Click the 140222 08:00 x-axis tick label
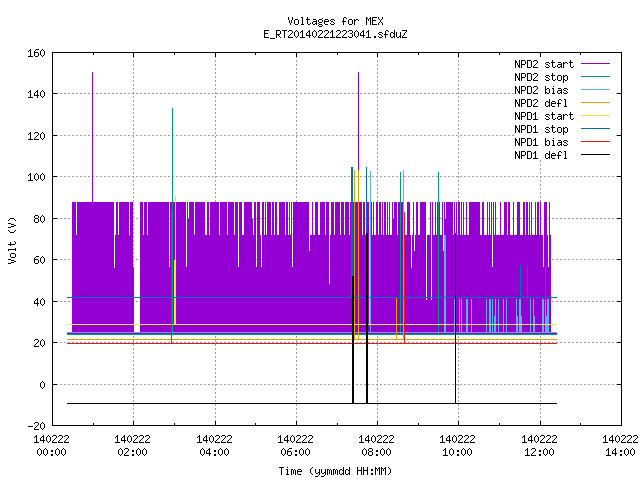Viewport: 640px width, 480px height. (376, 446)
